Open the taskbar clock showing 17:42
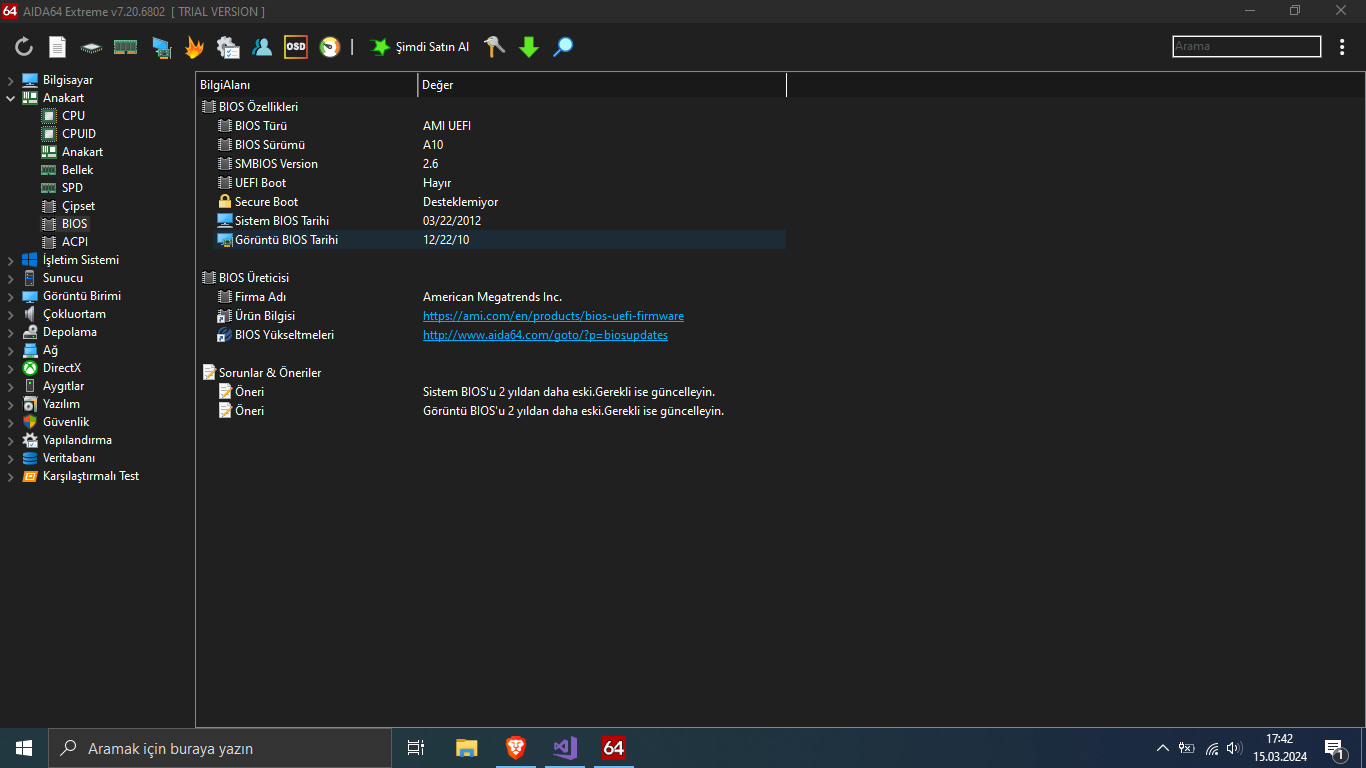Screen dimensions: 1366x768 pos(1280,748)
